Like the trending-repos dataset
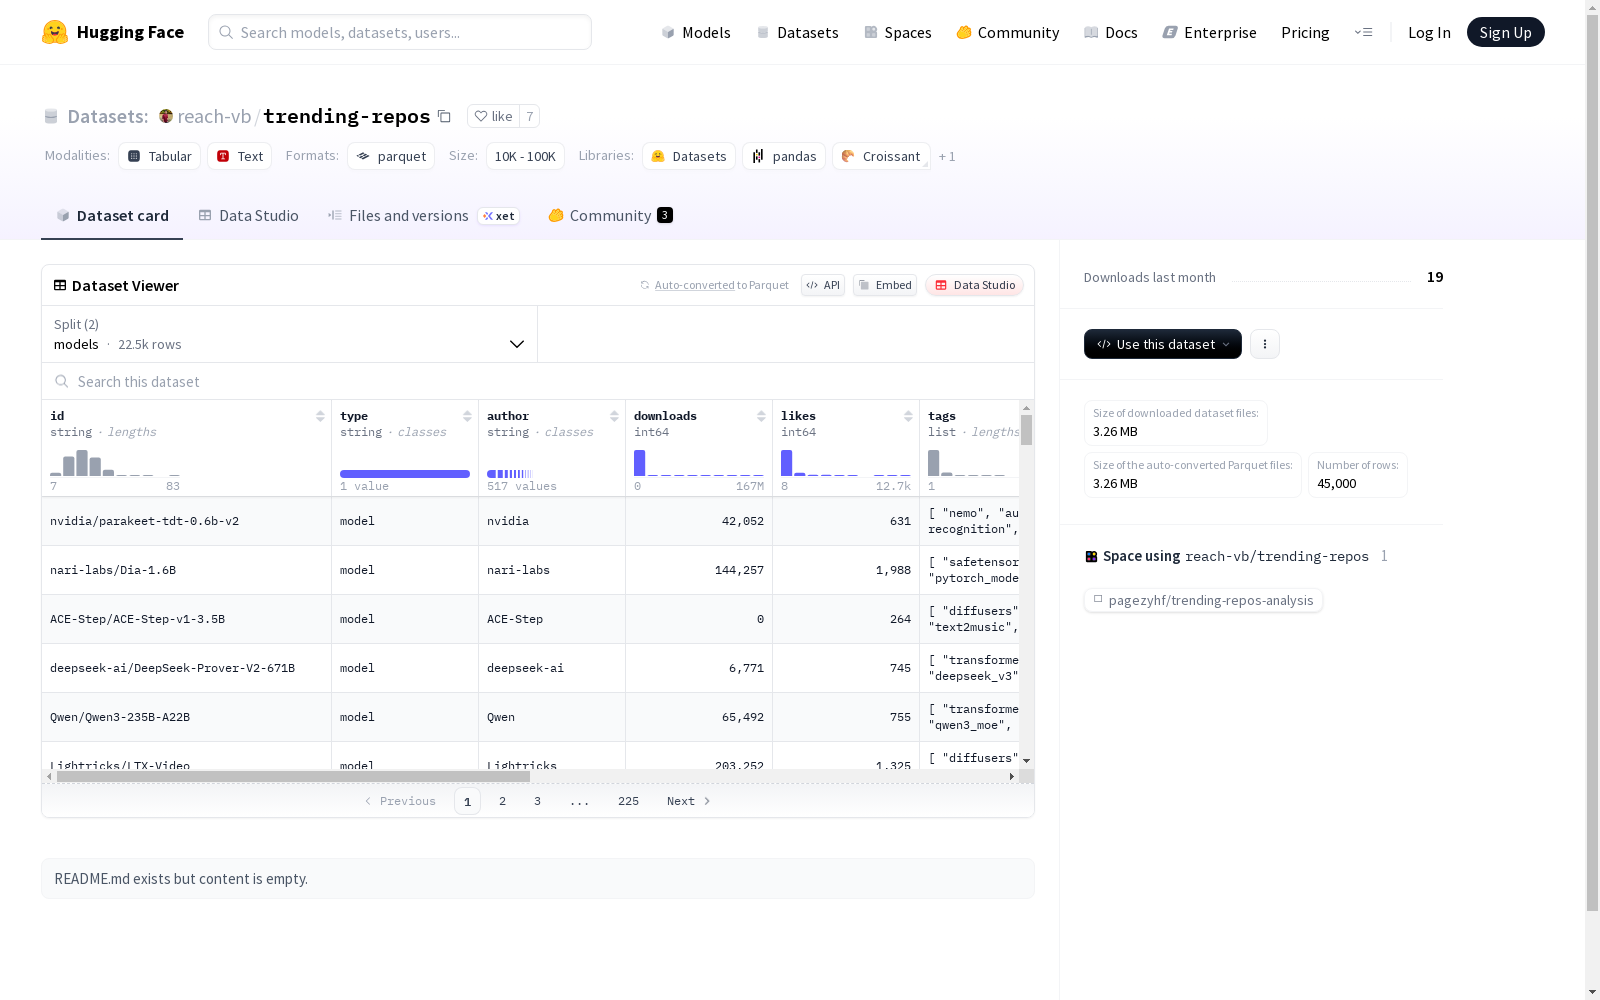The height and width of the screenshot is (1000, 1600). click(x=494, y=116)
